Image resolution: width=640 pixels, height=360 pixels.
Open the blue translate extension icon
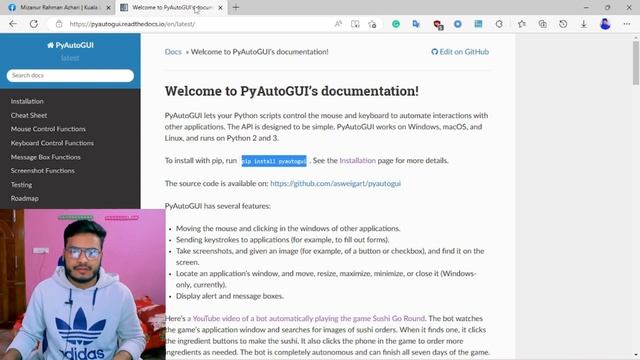(416, 24)
